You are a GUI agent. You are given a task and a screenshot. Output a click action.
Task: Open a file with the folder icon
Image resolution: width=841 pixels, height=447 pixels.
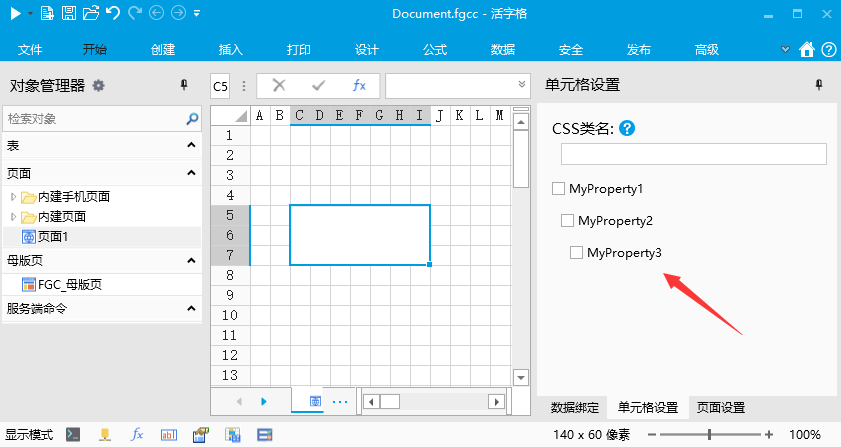point(91,13)
